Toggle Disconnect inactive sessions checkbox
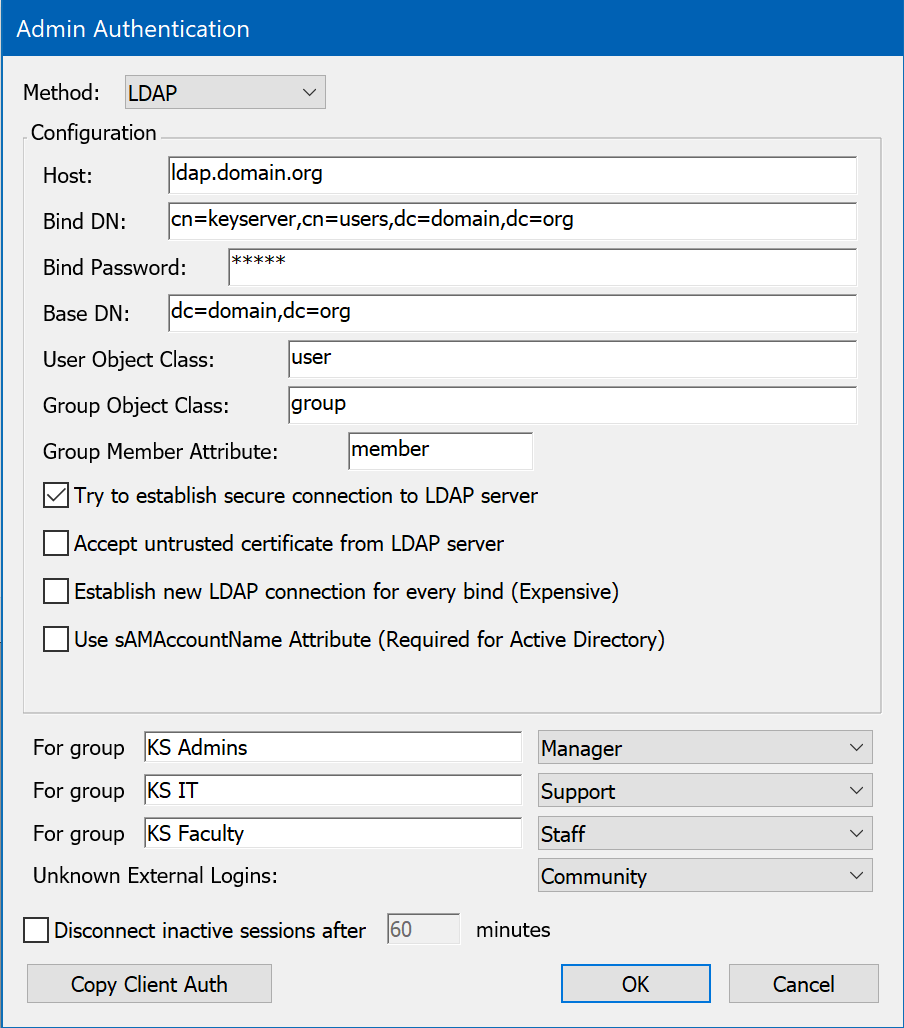 click(x=36, y=930)
